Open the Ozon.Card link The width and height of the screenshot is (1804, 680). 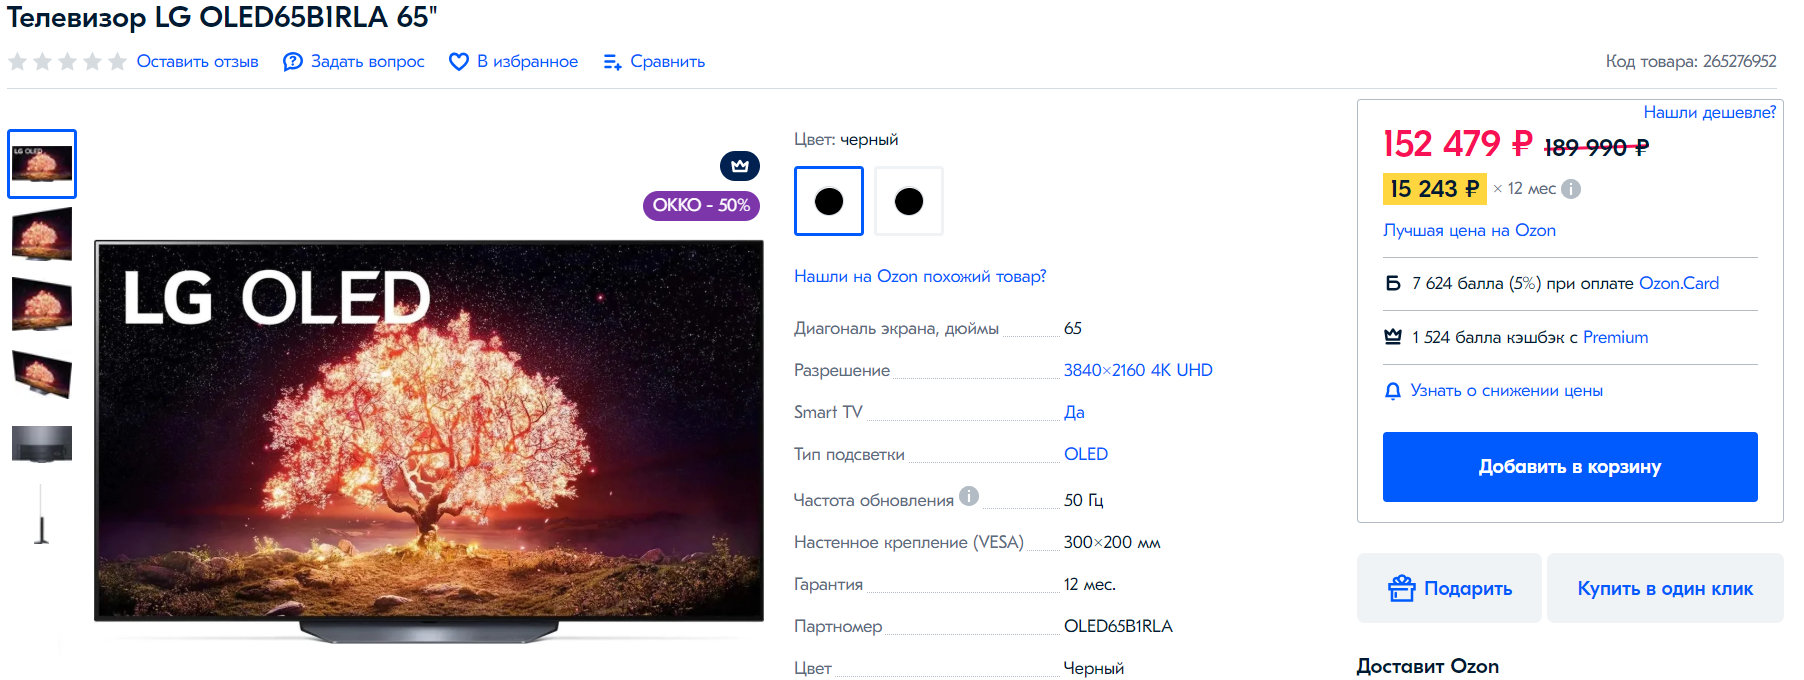coord(1678,283)
